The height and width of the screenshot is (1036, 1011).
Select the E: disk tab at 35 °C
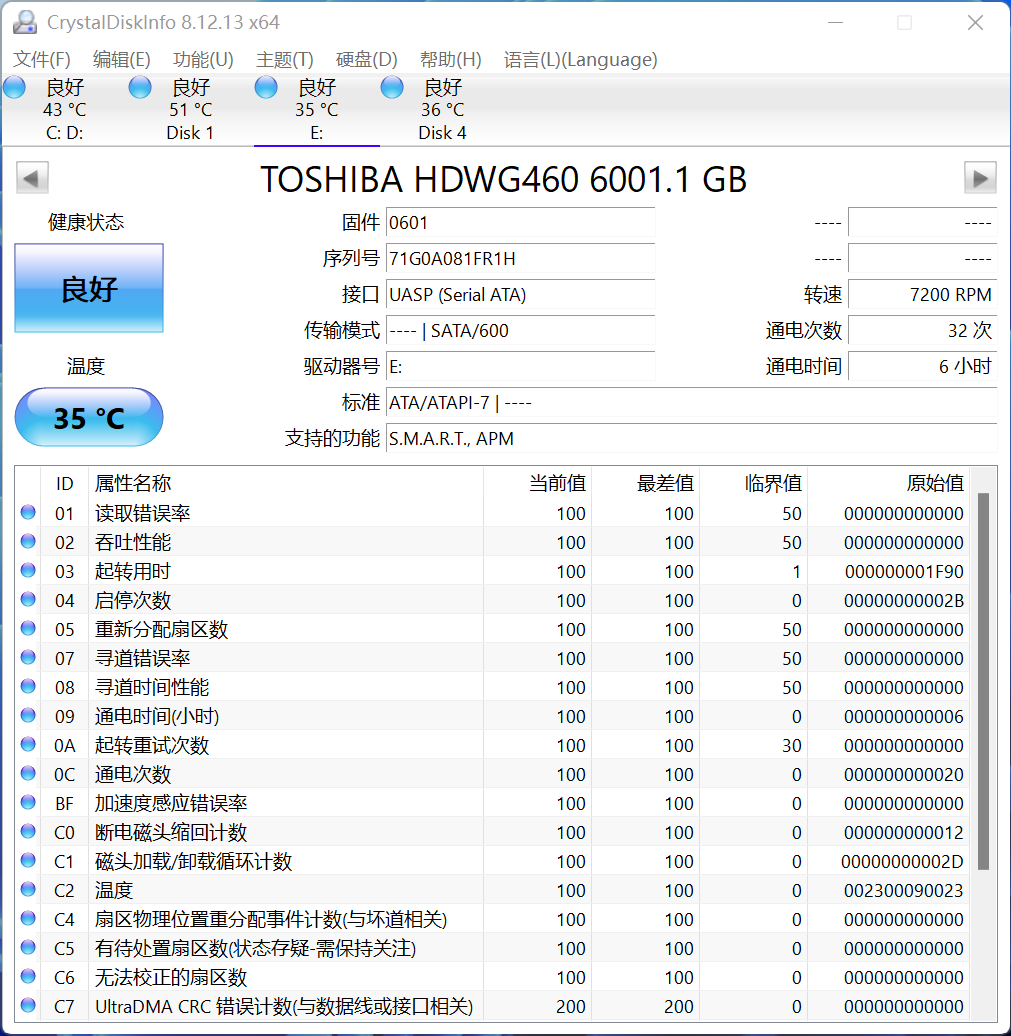(317, 110)
